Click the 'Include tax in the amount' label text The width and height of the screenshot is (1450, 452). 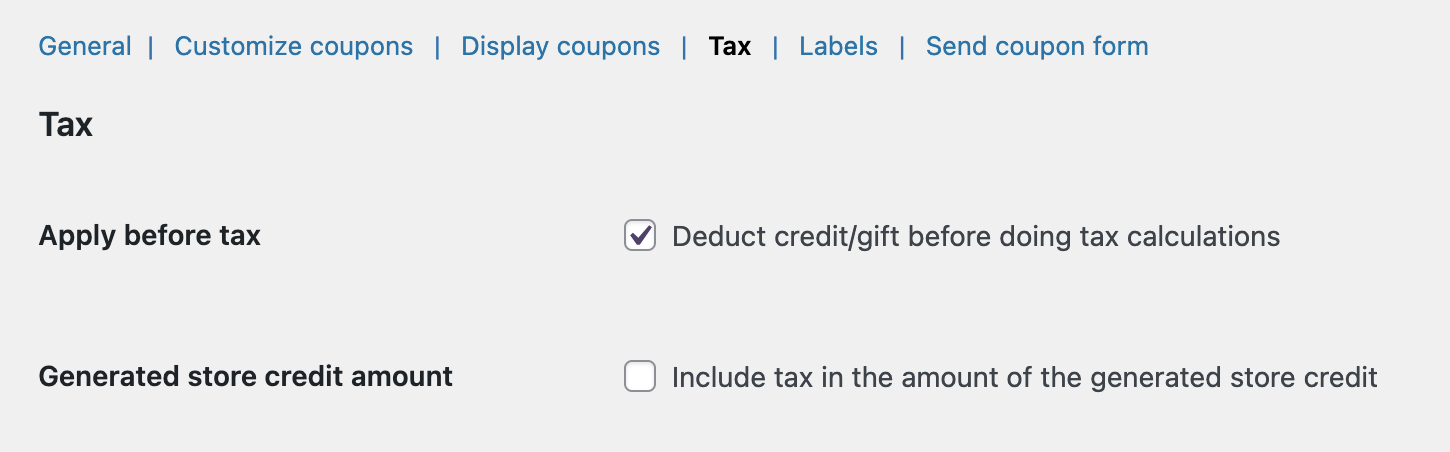pos(1024,377)
